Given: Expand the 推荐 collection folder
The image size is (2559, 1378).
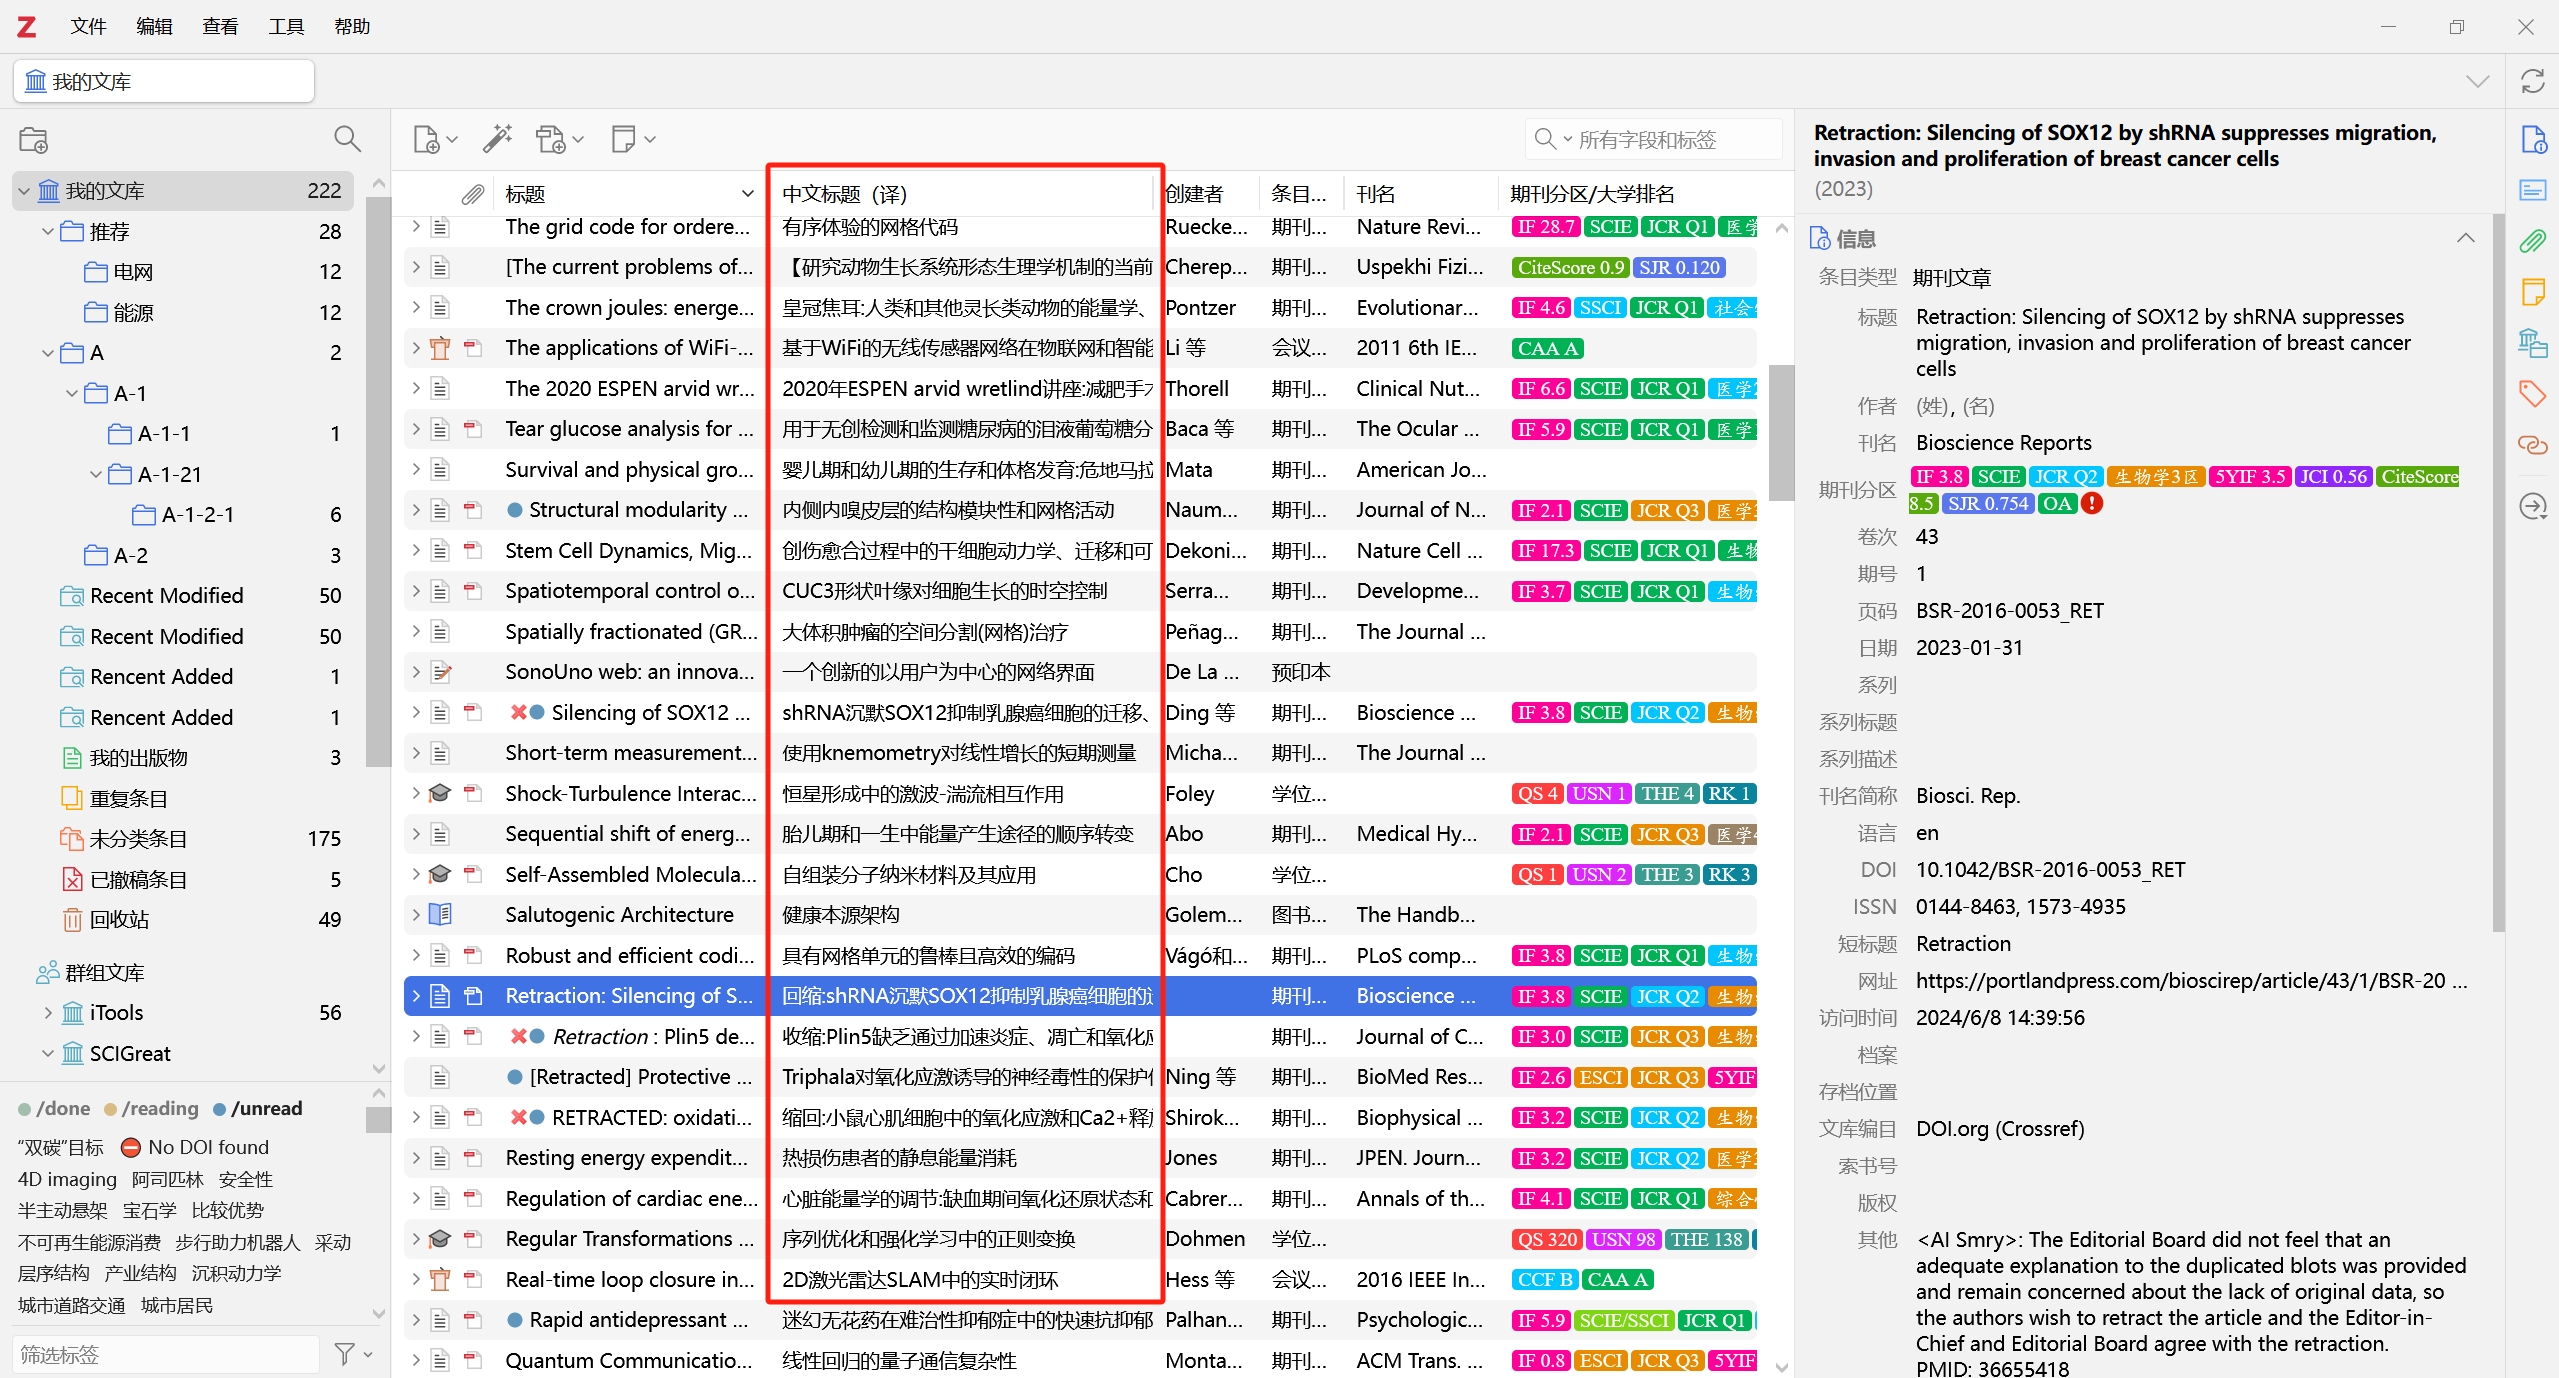Looking at the screenshot, I should click(x=46, y=231).
